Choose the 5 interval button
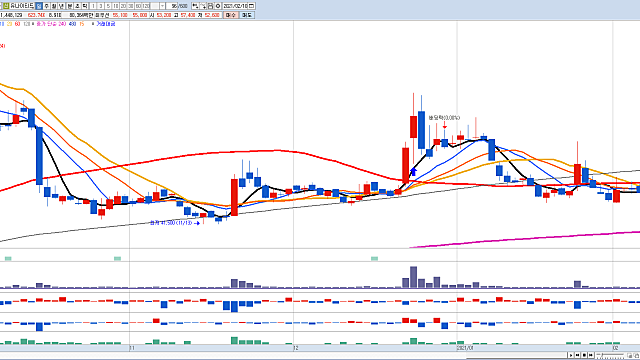Image resolution: width=640 pixels, height=360 pixels. click(x=108, y=6)
